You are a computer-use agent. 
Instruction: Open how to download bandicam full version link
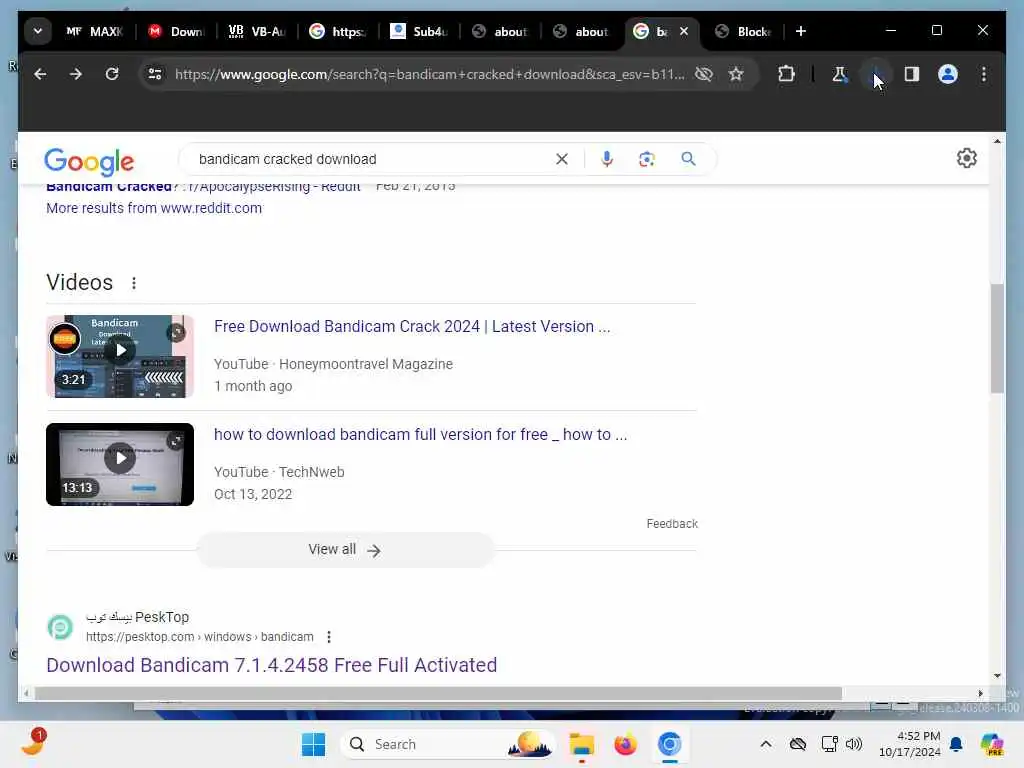(421, 434)
